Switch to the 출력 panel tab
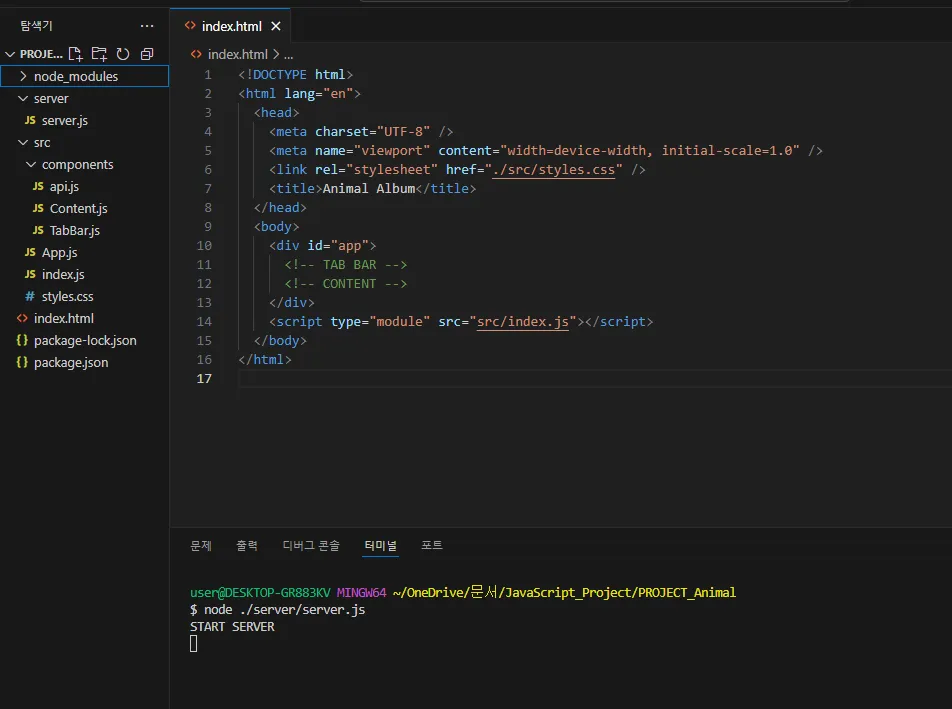 click(x=246, y=545)
